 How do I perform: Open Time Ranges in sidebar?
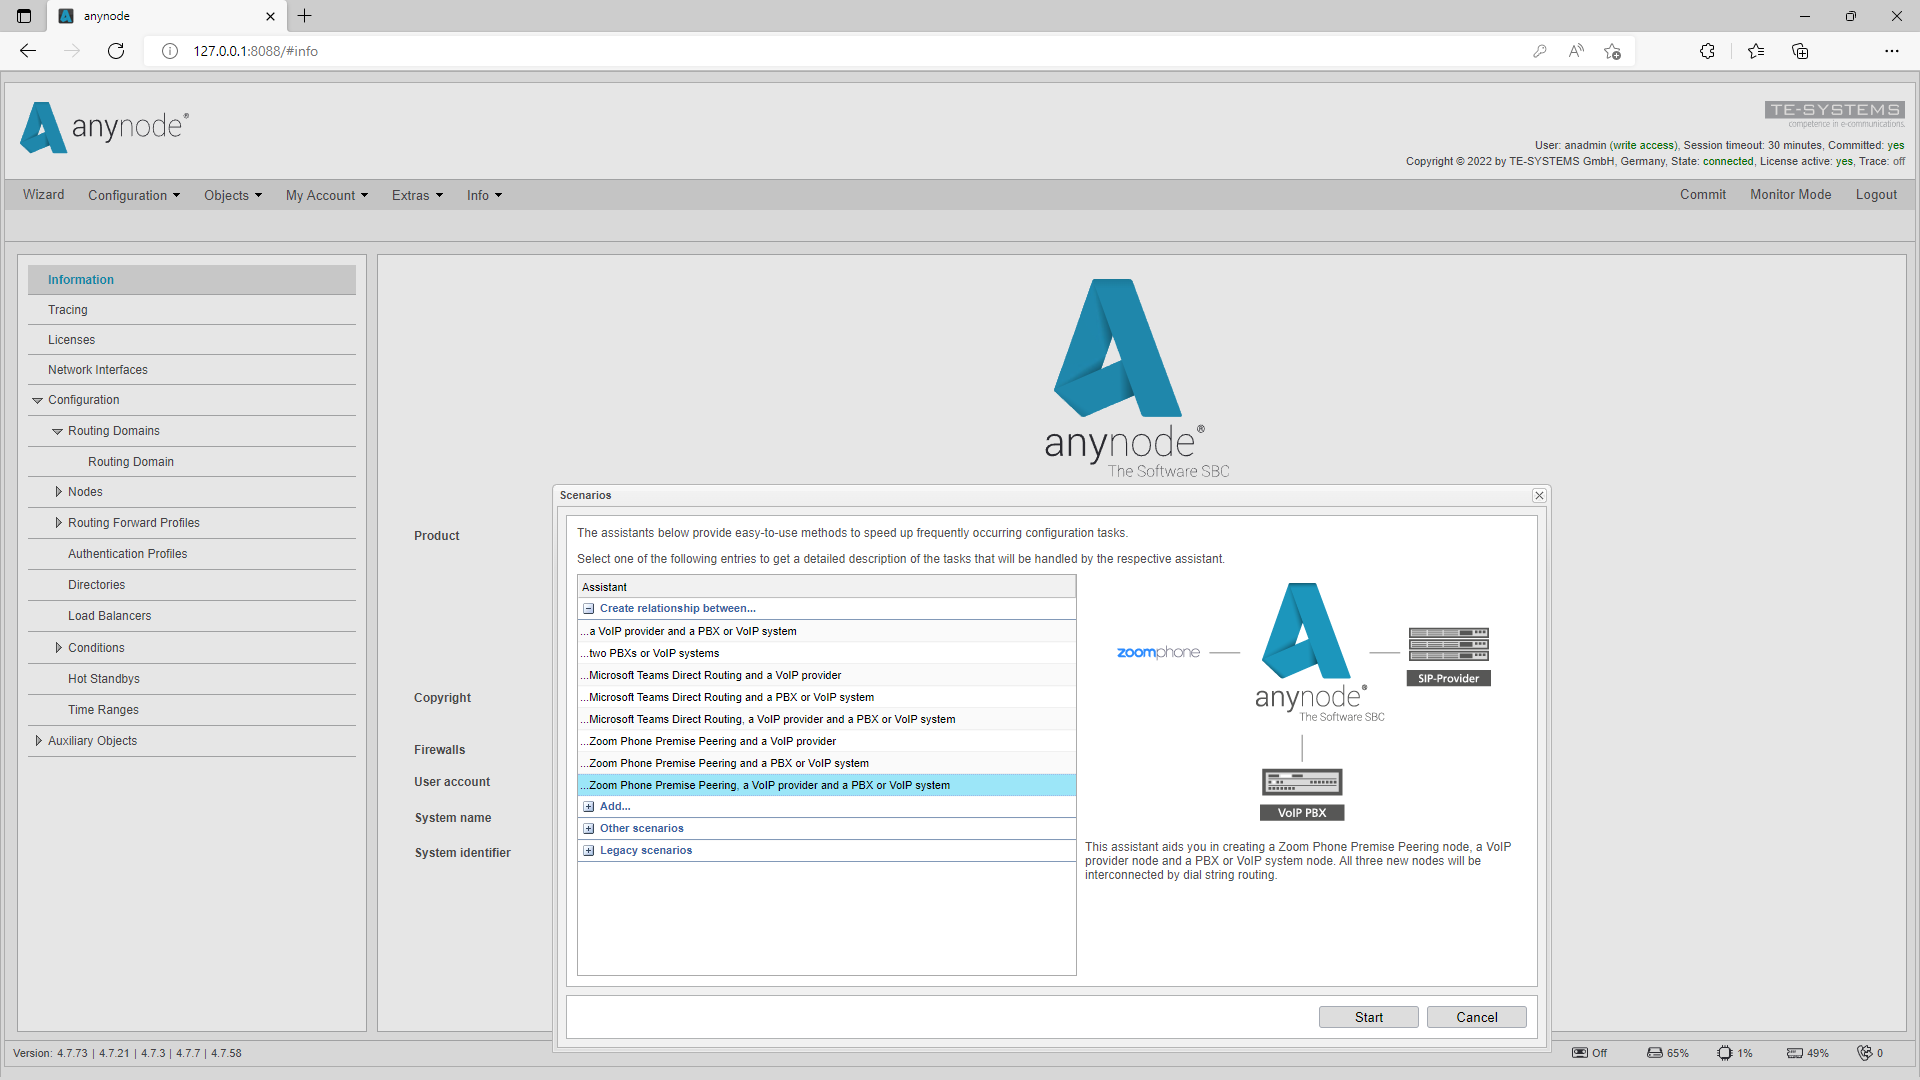point(192,710)
